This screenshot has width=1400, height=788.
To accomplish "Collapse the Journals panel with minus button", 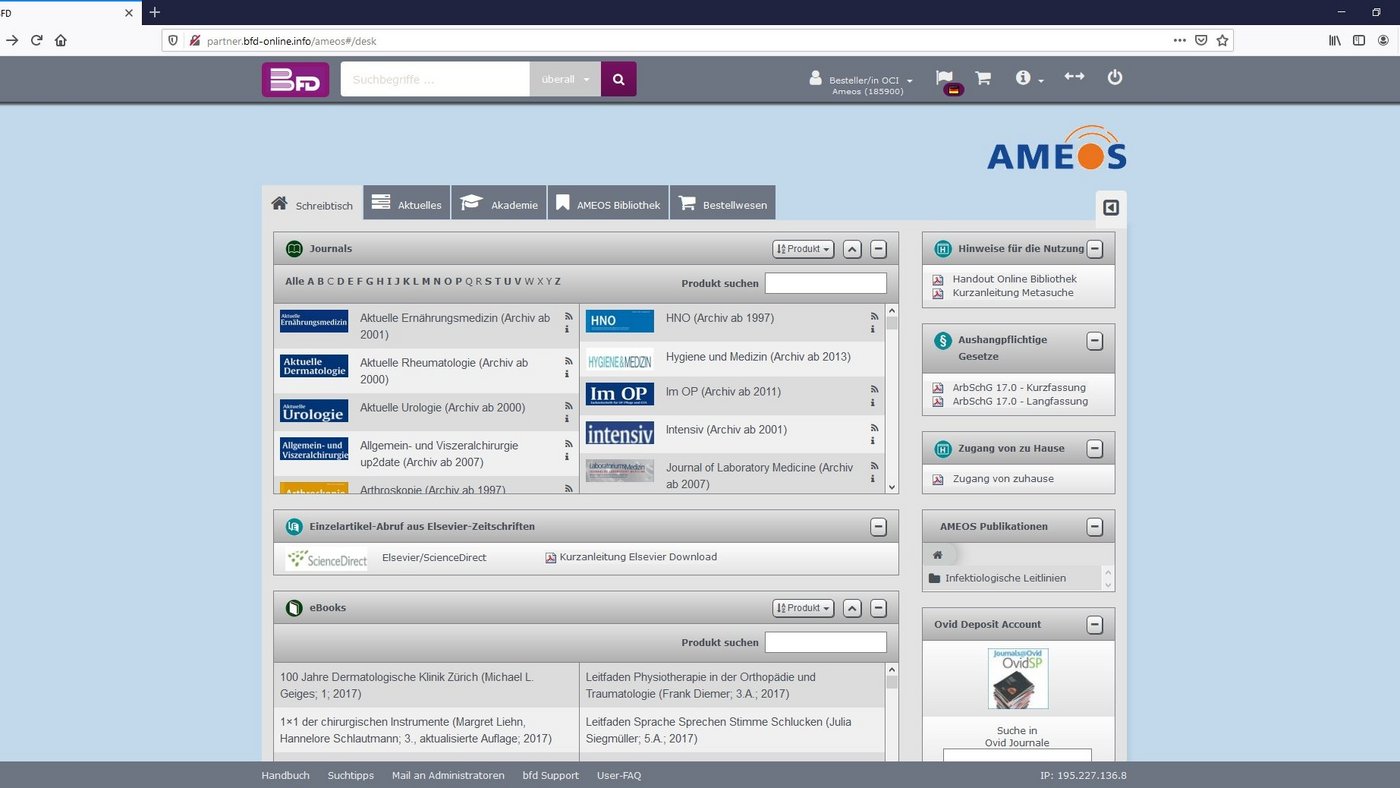I will 878,249.
